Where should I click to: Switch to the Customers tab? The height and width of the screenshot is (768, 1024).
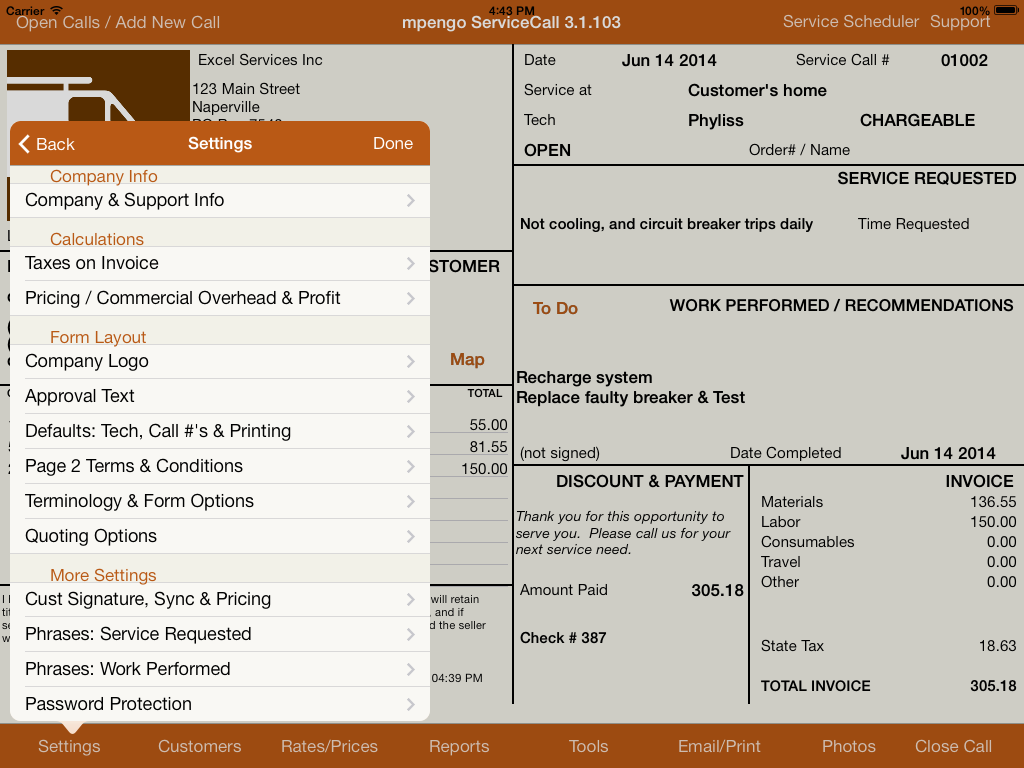tap(200, 746)
